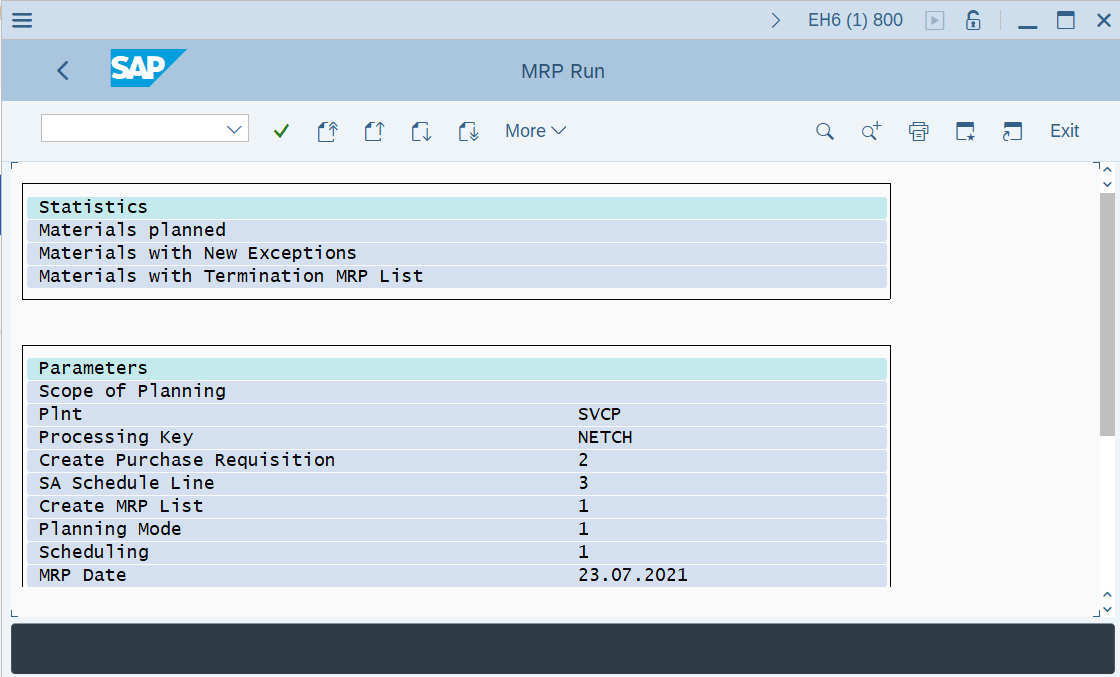
Task: Click the create shortcut icon
Action: 965,130
